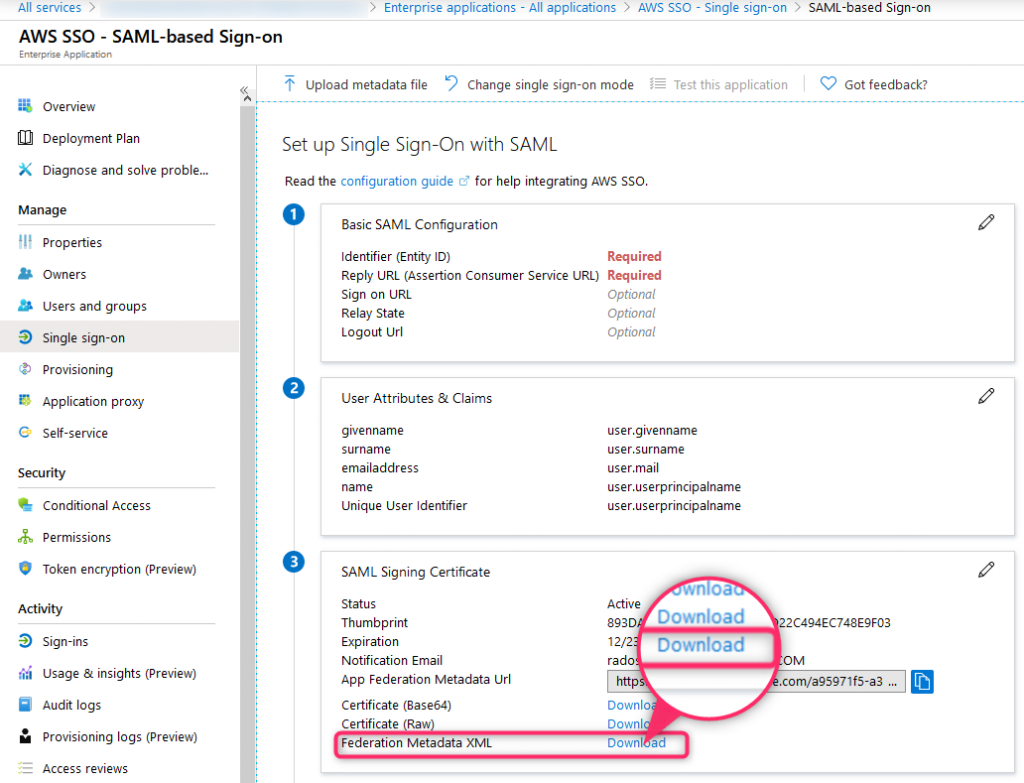The image size is (1024, 783).
Task: Edit Basic SAML Configuration with pencil icon
Action: 986,222
